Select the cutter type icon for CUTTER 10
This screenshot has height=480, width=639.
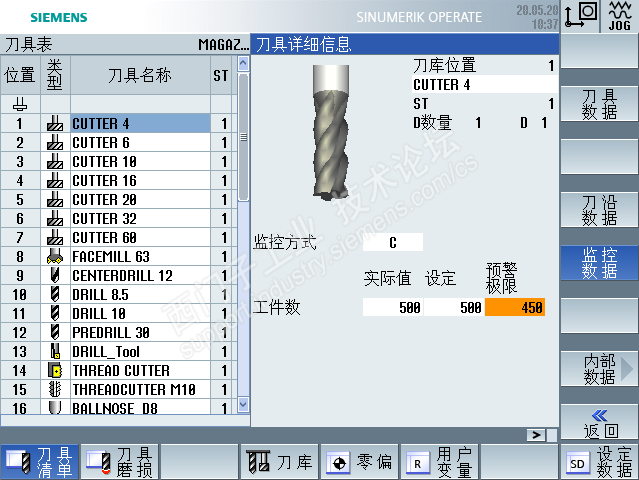(55, 161)
